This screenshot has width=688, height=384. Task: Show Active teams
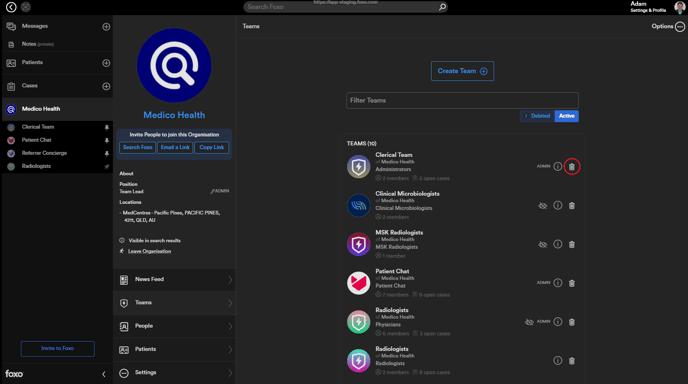click(x=566, y=116)
